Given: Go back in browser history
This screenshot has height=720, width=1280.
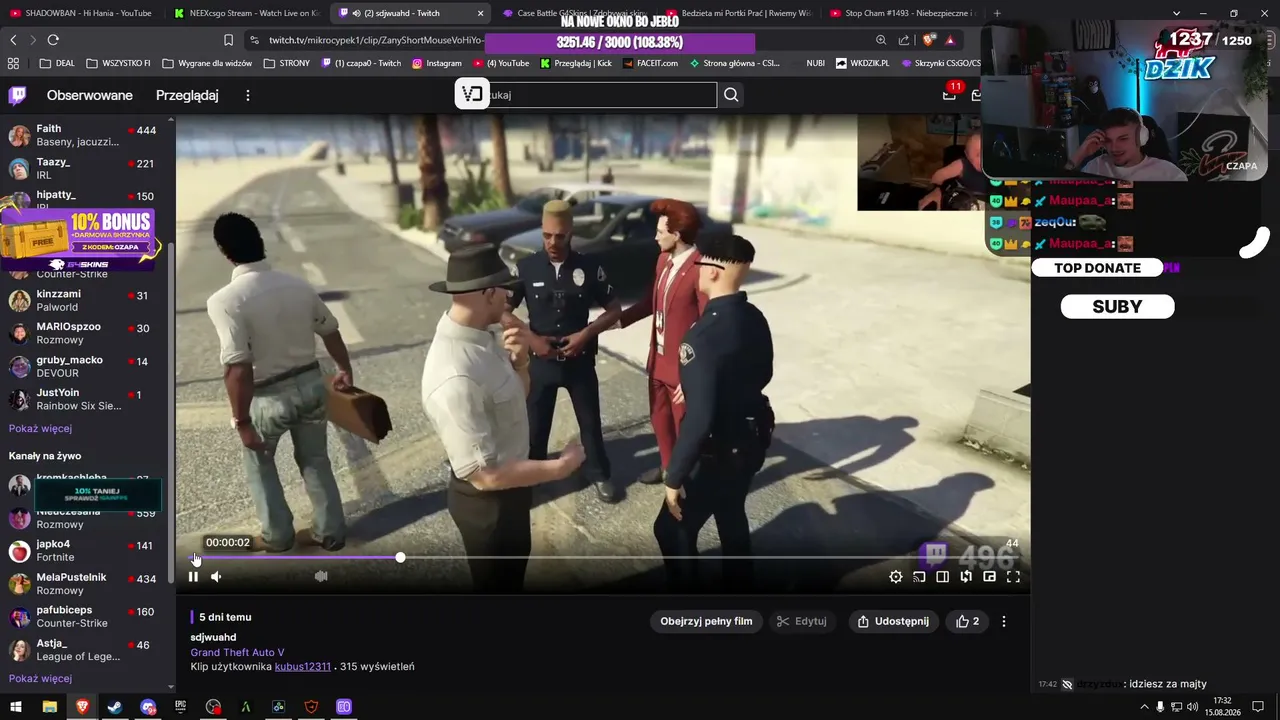Looking at the screenshot, I should point(14,40).
